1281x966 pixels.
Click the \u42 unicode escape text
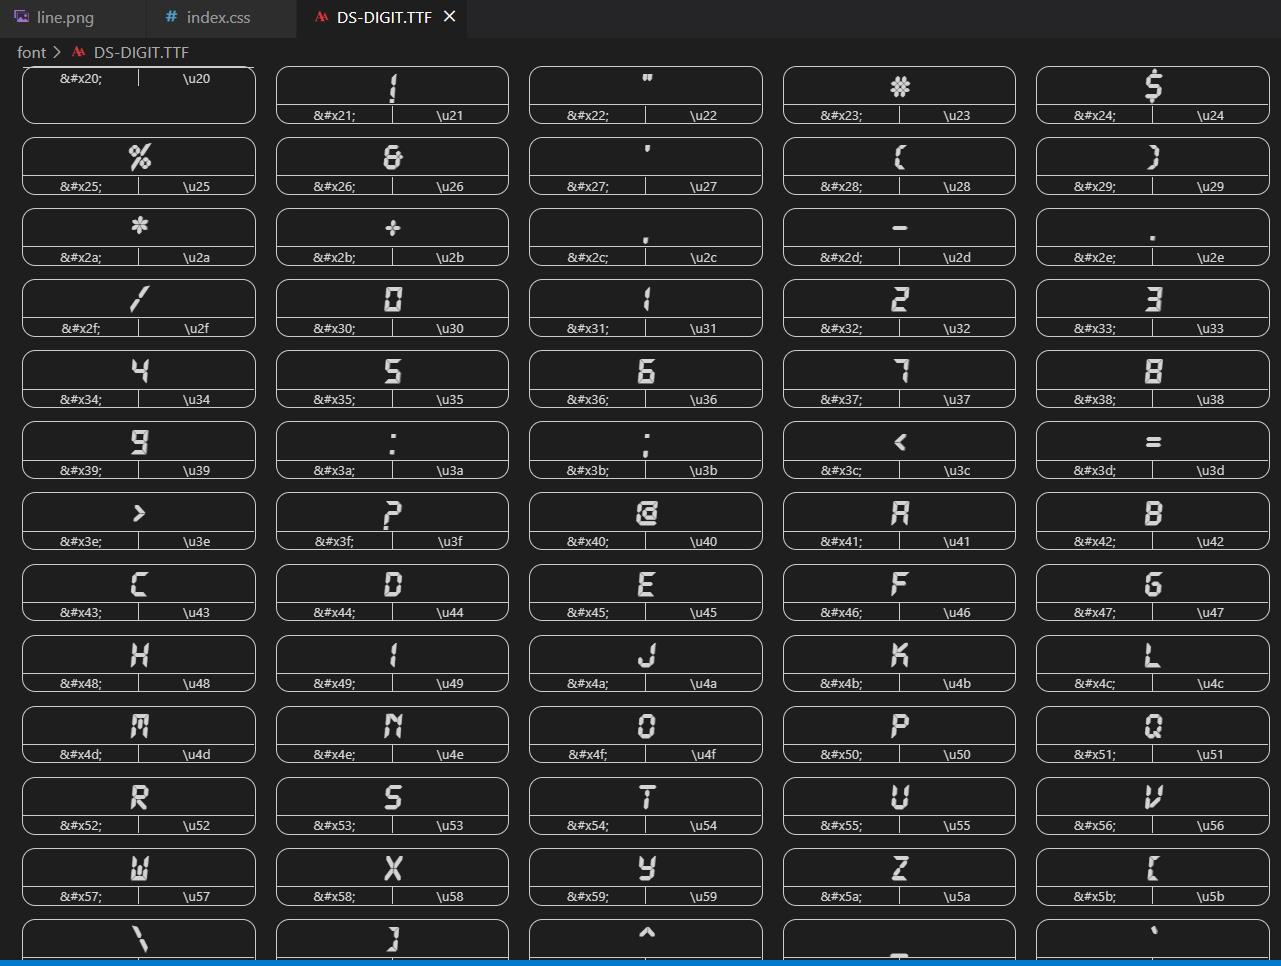1210,541
